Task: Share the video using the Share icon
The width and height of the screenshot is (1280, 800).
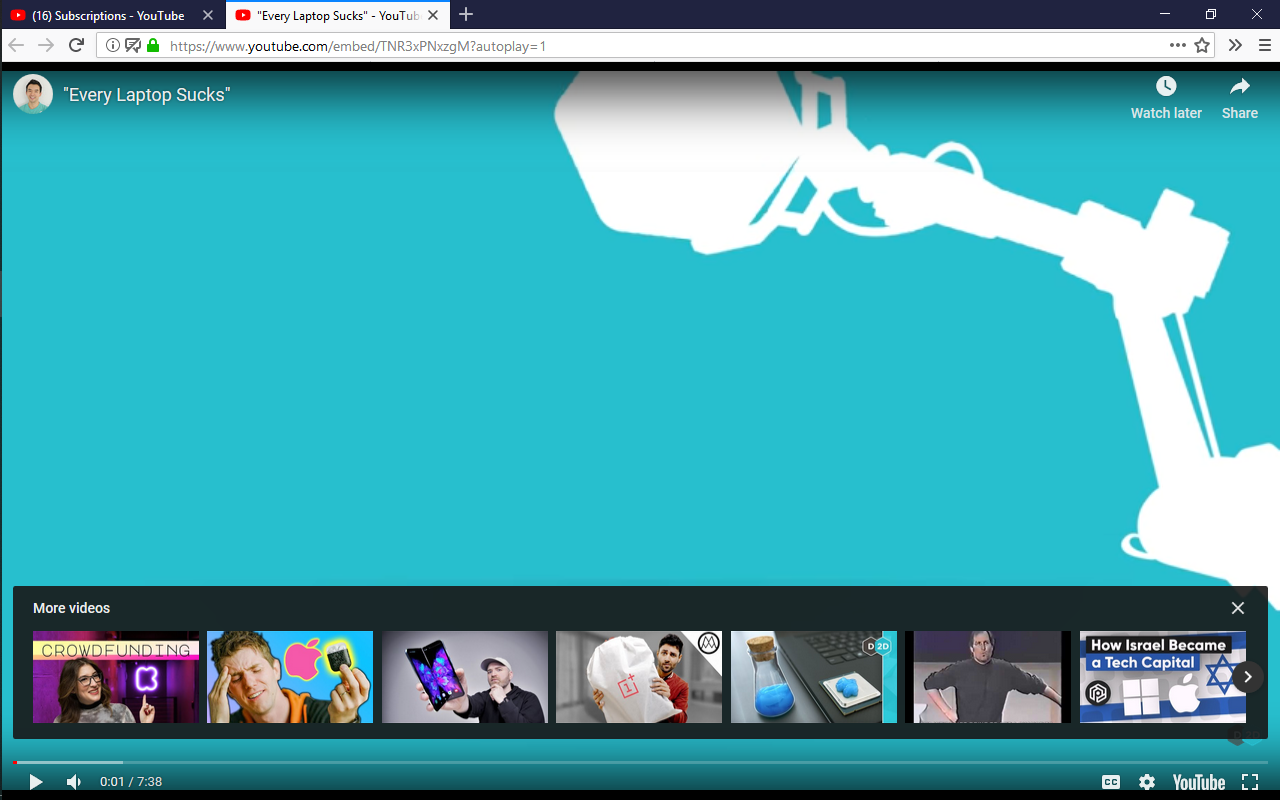Action: pos(1239,97)
